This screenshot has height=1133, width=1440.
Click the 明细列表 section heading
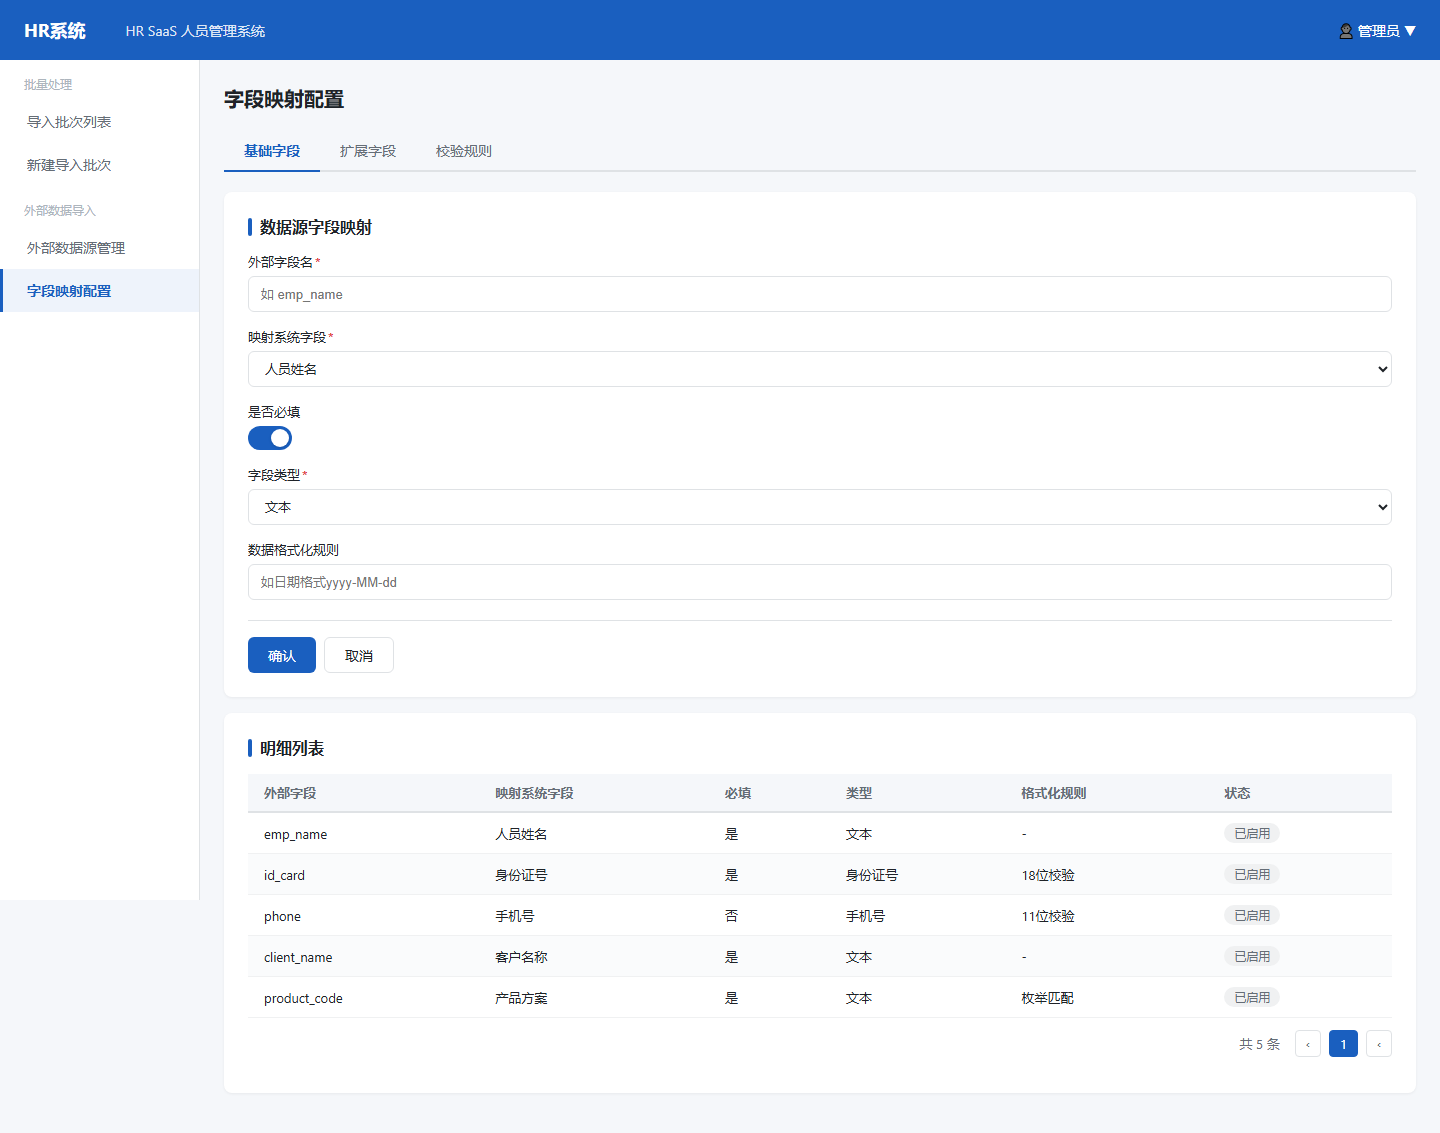tap(292, 748)
